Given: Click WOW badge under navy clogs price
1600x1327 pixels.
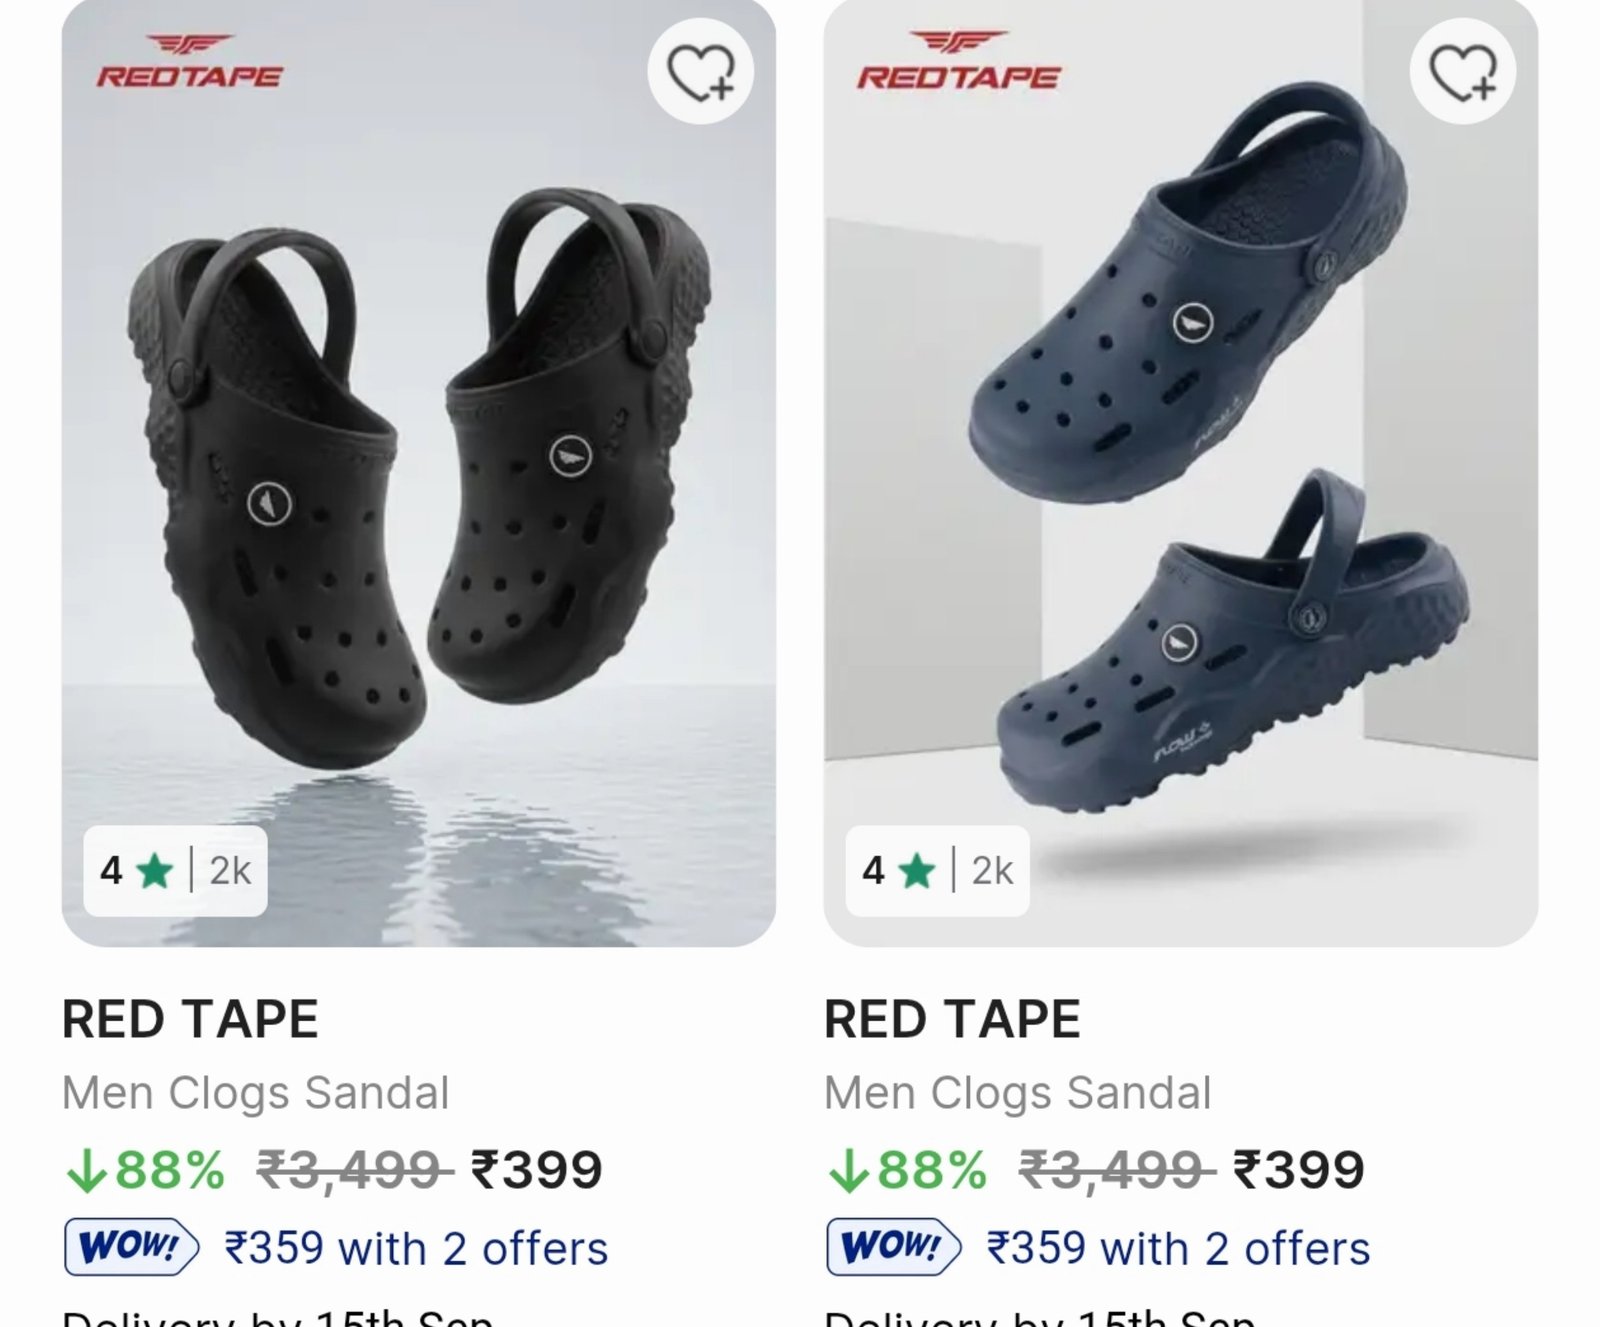Looking at the screenshot, I should click(x=893, y=1247).
